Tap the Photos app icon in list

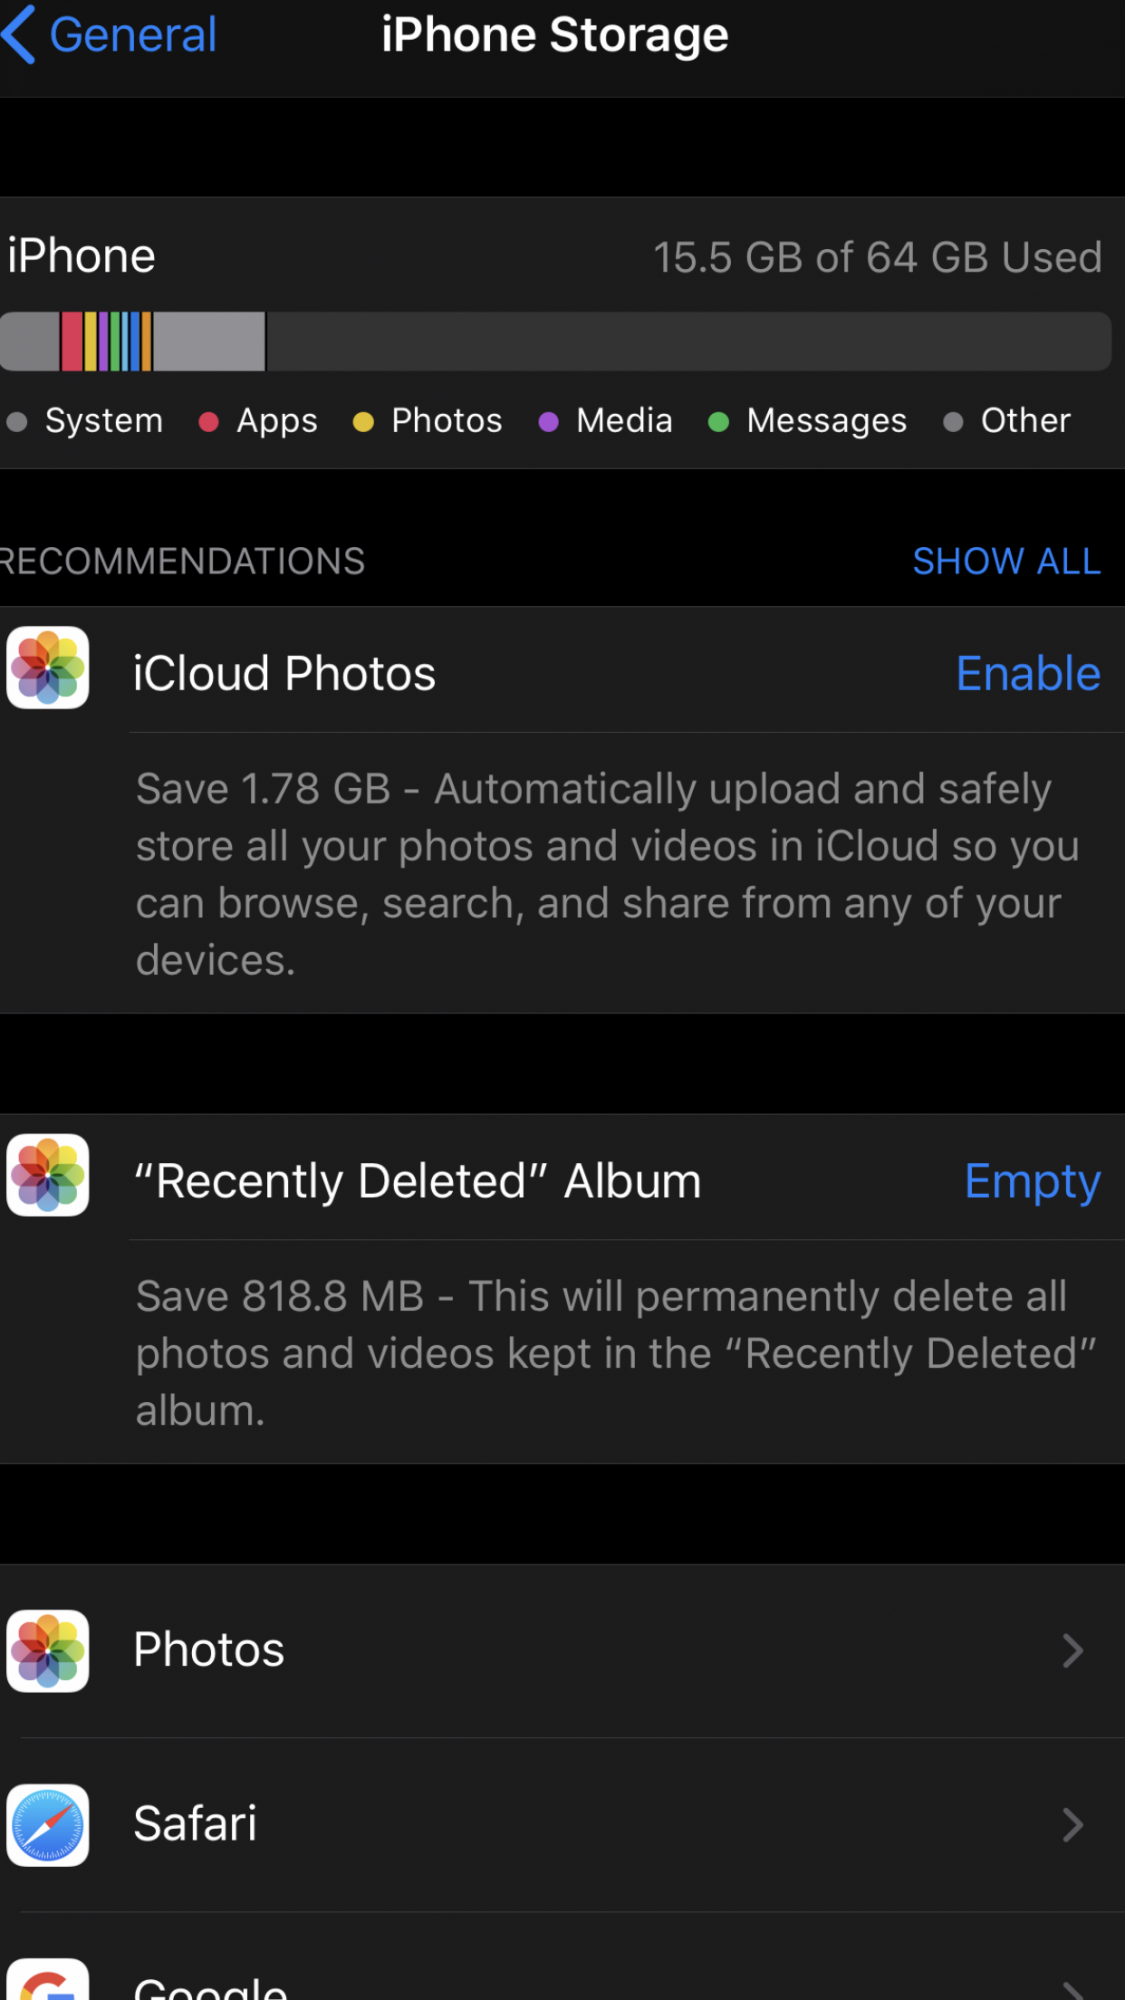[48, 1651]
